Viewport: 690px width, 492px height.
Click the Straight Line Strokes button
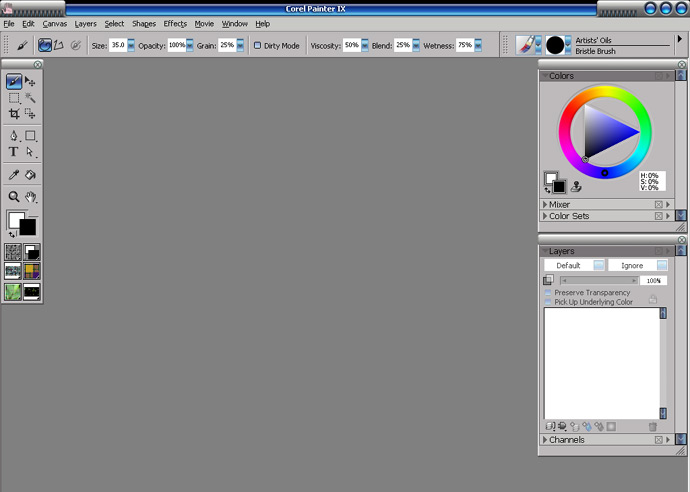click(x=59, y=45)
